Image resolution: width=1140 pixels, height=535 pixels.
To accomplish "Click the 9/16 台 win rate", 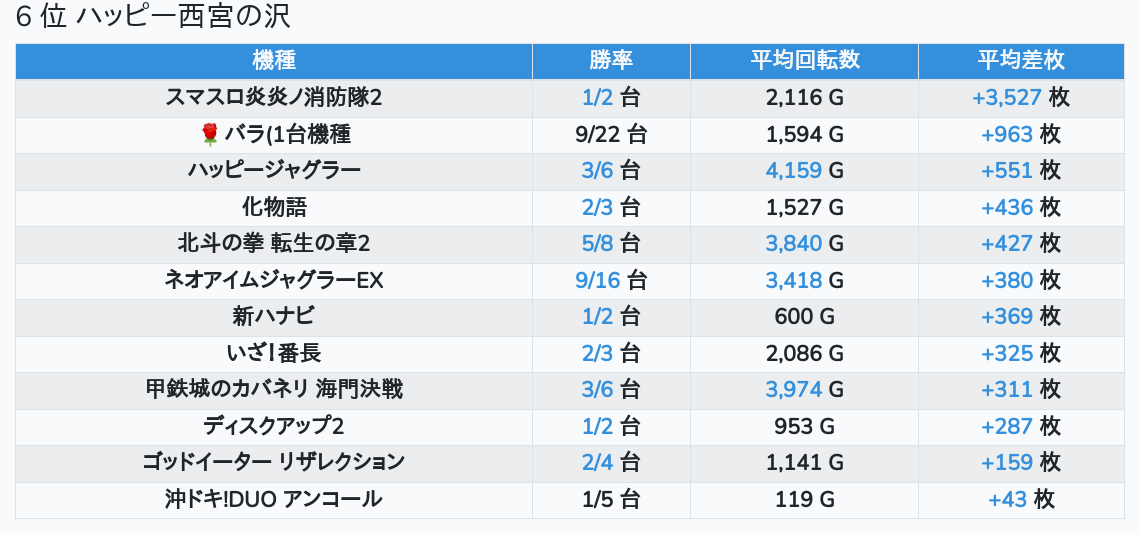I will [x=611, y=280].
